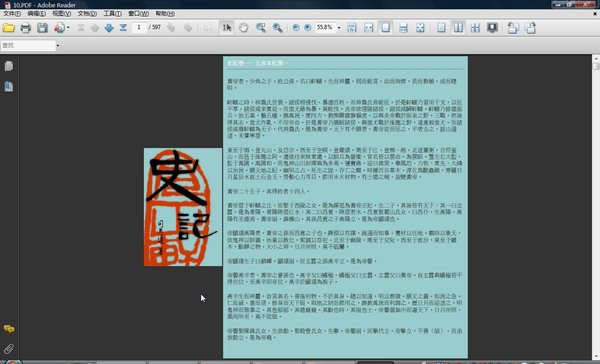
Task: Click the four-arrows fit visible icon
Action: click(420, 28)
